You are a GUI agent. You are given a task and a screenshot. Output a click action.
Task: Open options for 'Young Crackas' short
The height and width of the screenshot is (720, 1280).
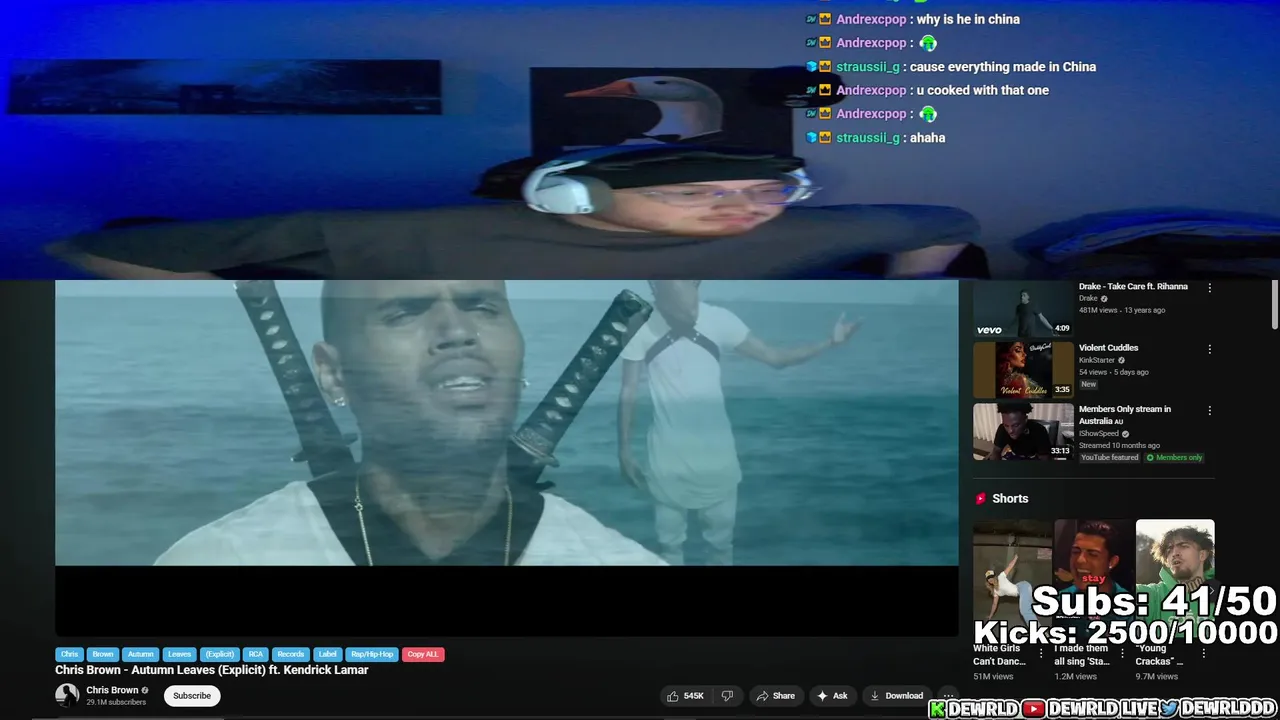point(1203,654)
